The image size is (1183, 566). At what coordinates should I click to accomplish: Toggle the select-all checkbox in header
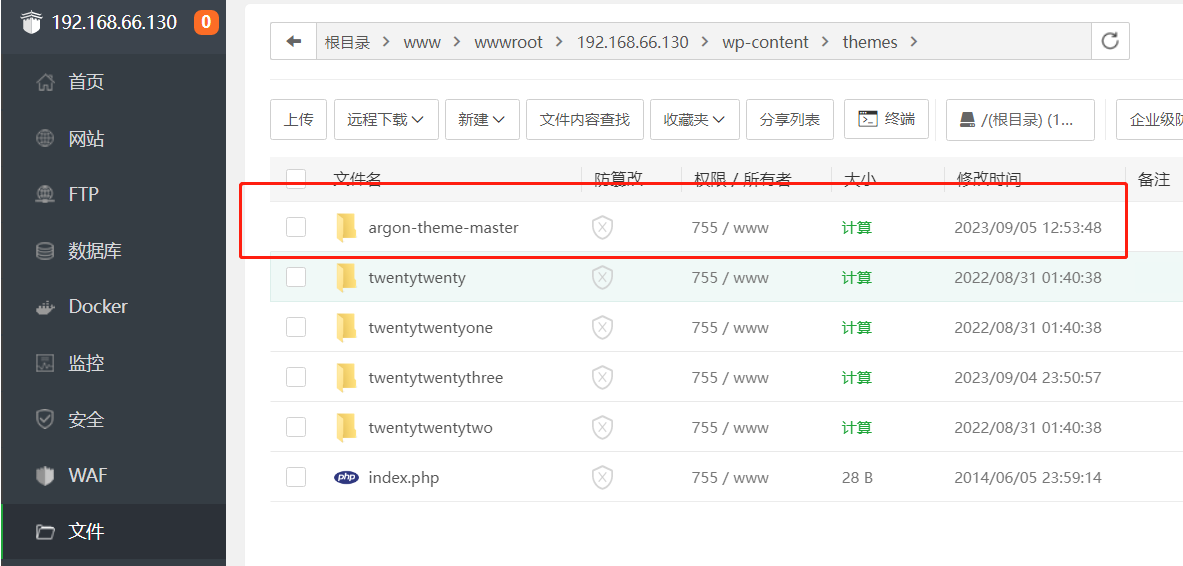[x=296, y=179]
